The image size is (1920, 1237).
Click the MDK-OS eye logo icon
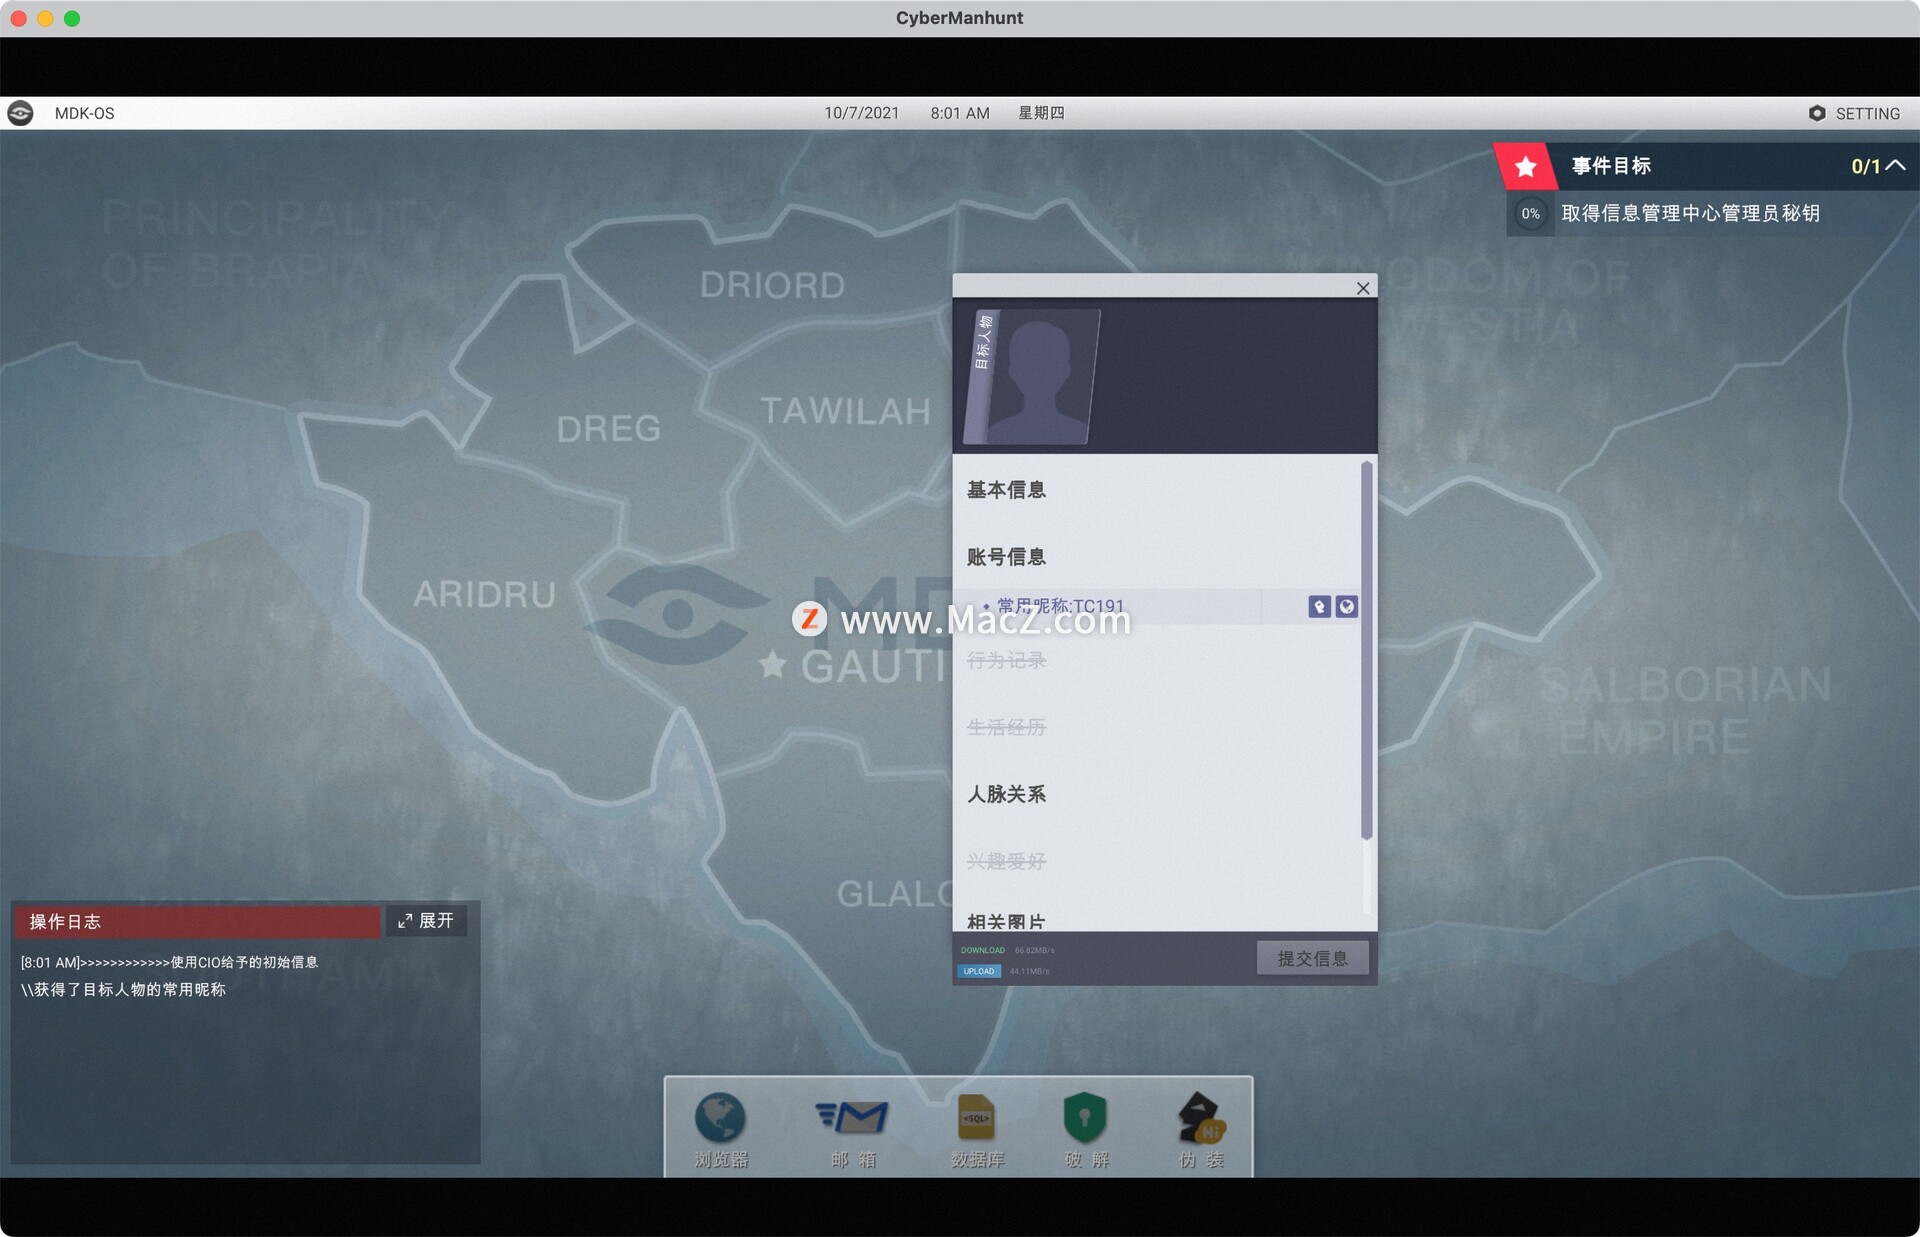20,113
